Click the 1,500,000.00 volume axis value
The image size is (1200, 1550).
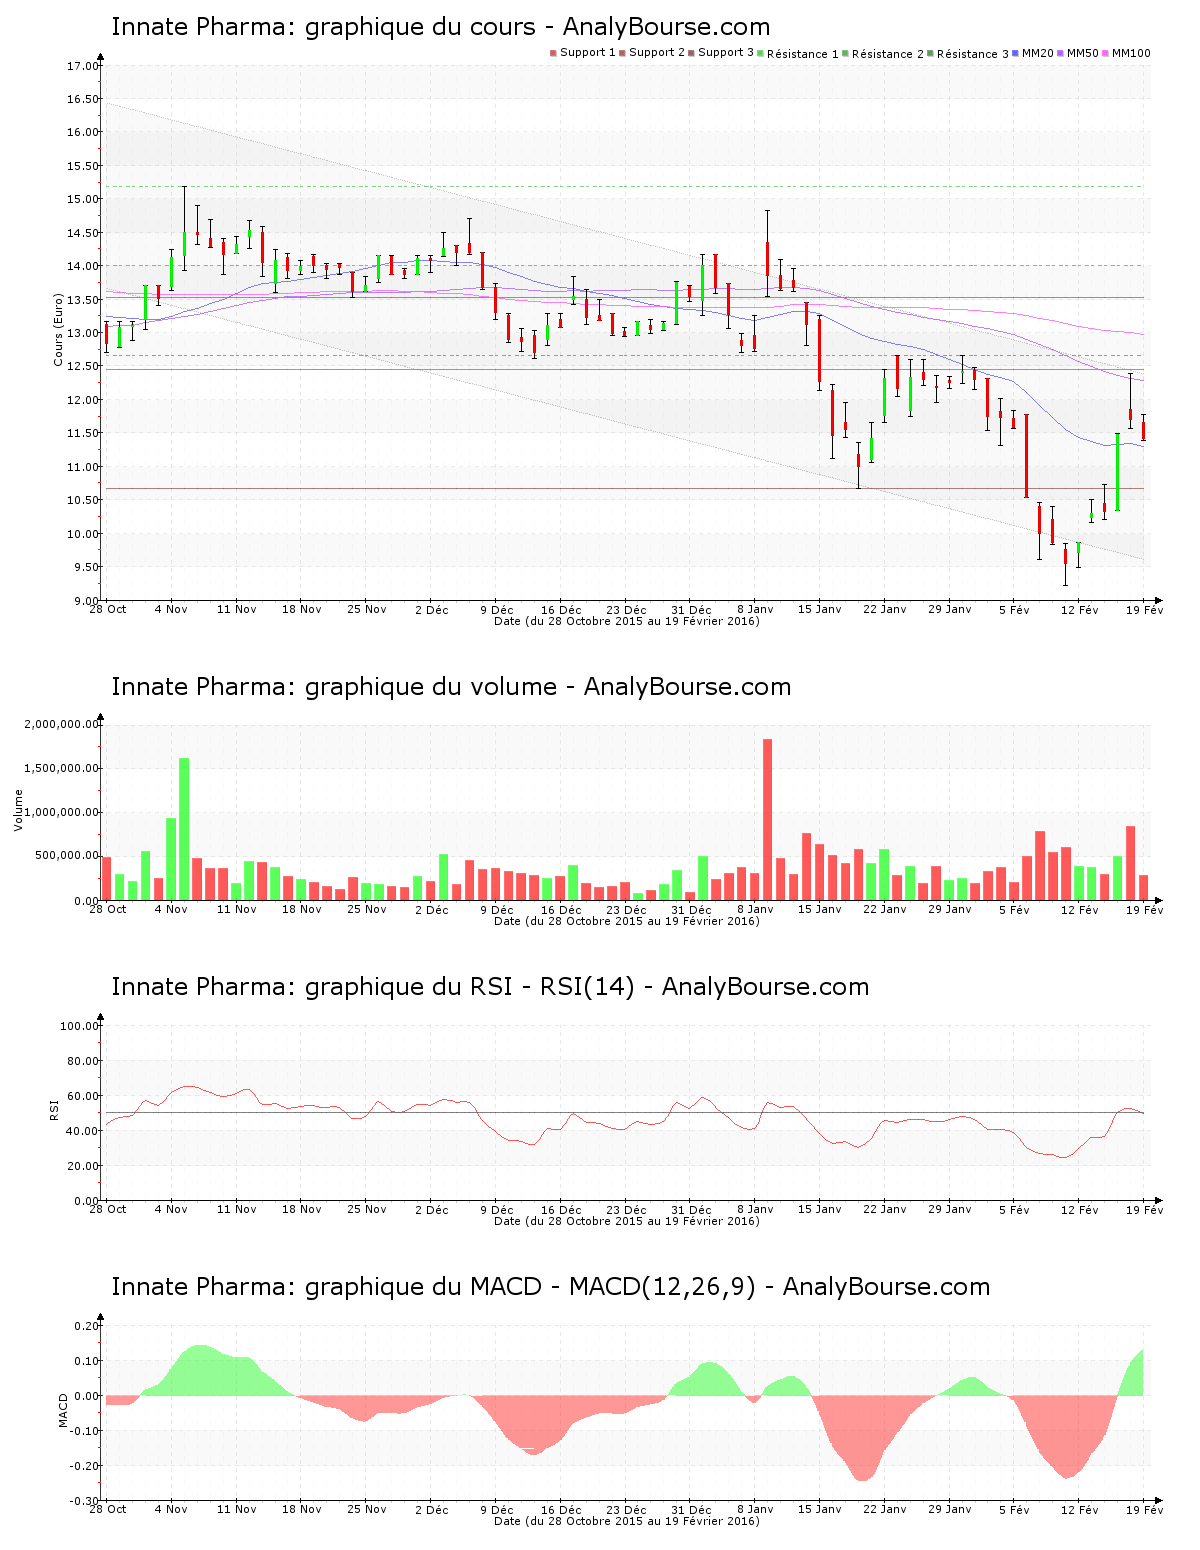62,768
